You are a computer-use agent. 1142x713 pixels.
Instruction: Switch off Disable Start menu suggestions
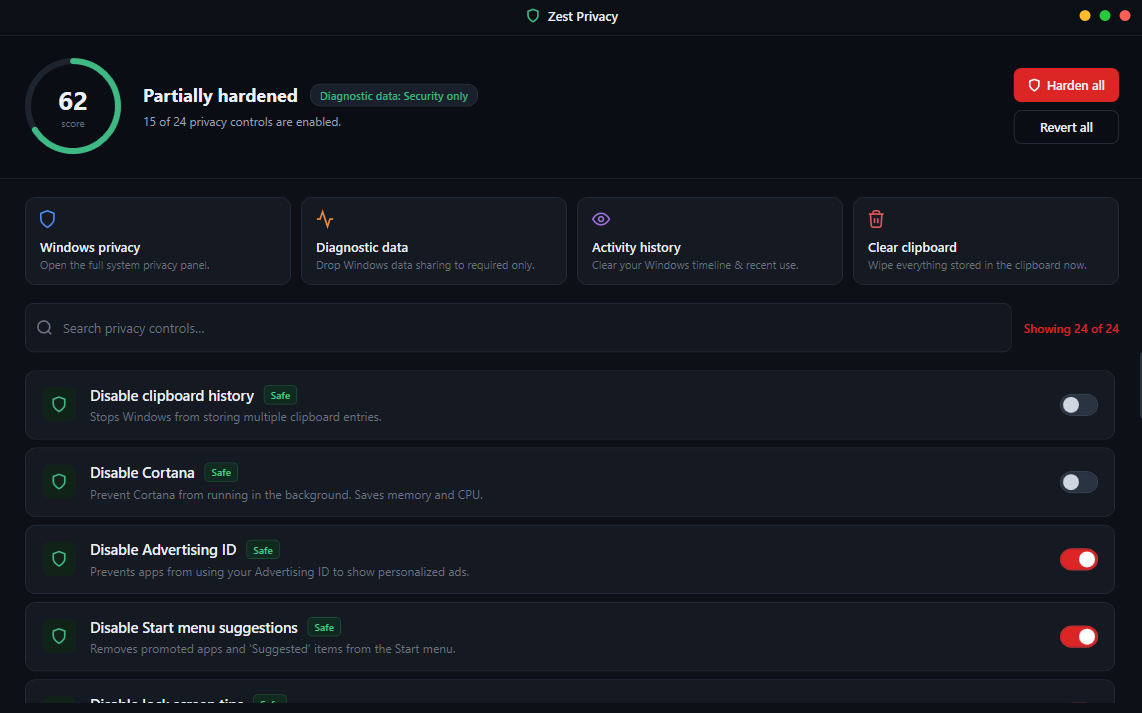pos(1079,637)
